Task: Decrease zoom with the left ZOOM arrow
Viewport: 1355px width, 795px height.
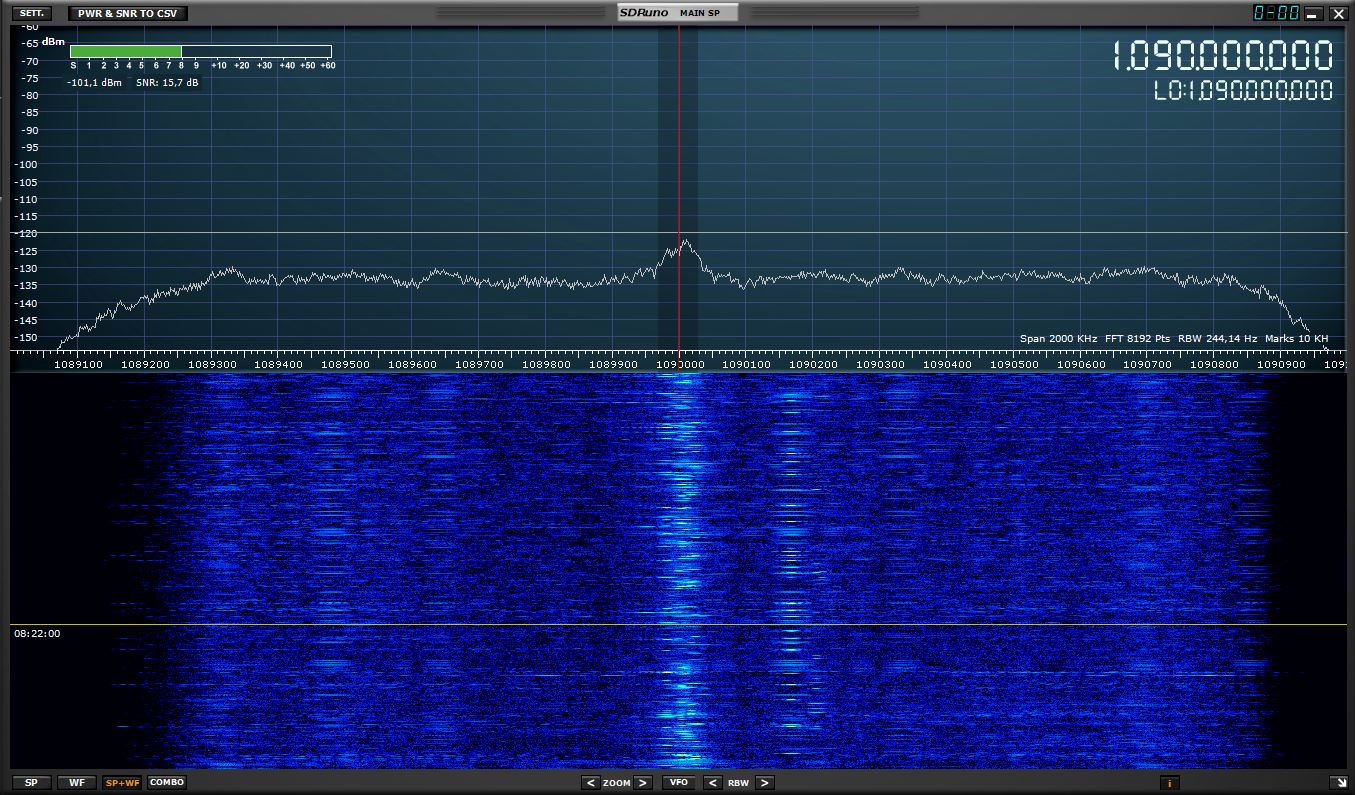Action: point(591,783)
